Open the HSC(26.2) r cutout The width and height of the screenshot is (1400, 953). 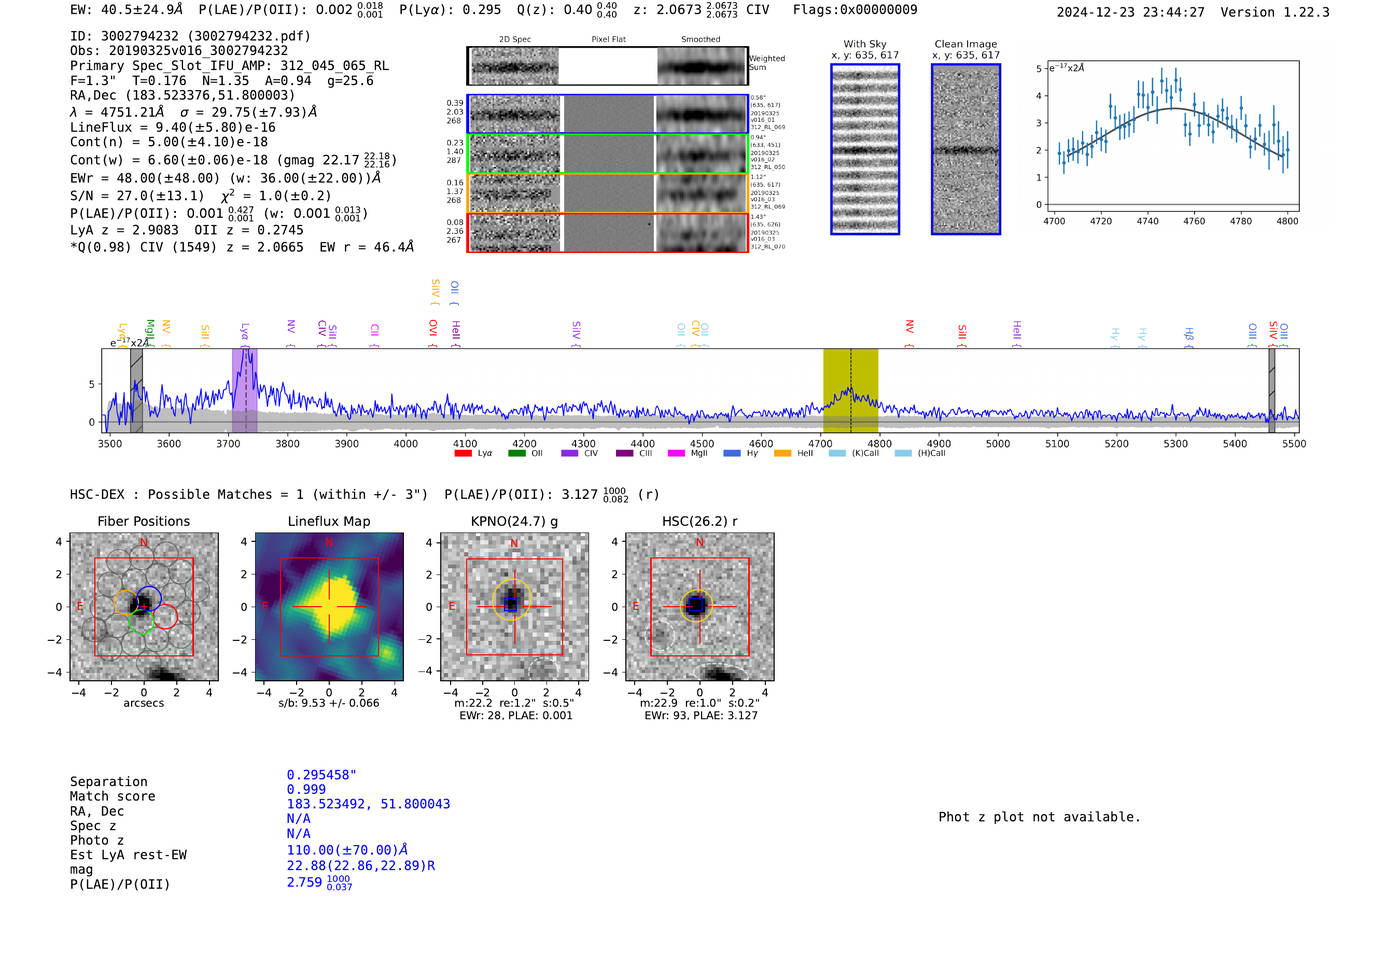click(x=699, y=607)
